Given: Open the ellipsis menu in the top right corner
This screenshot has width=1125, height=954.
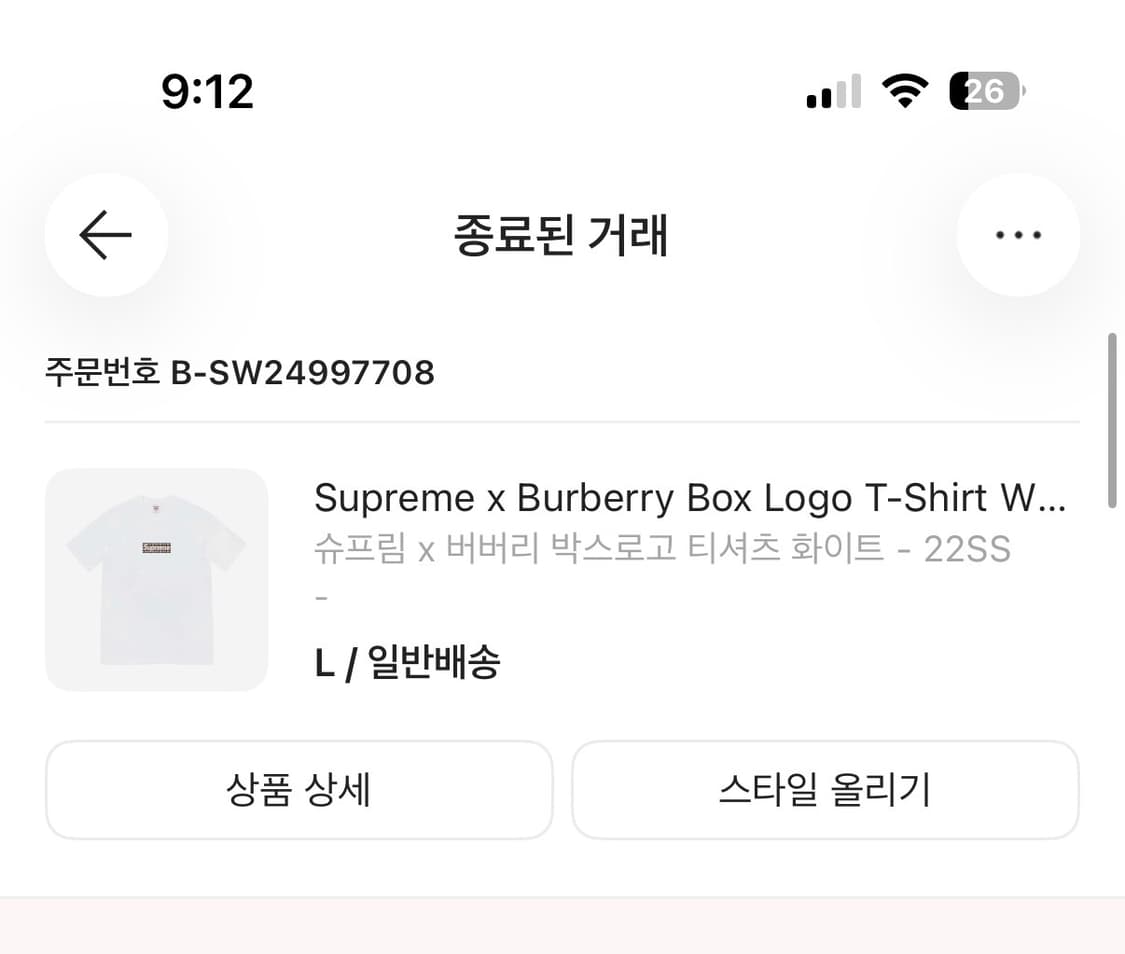Looking at the screenshot, I should 1018,235.
